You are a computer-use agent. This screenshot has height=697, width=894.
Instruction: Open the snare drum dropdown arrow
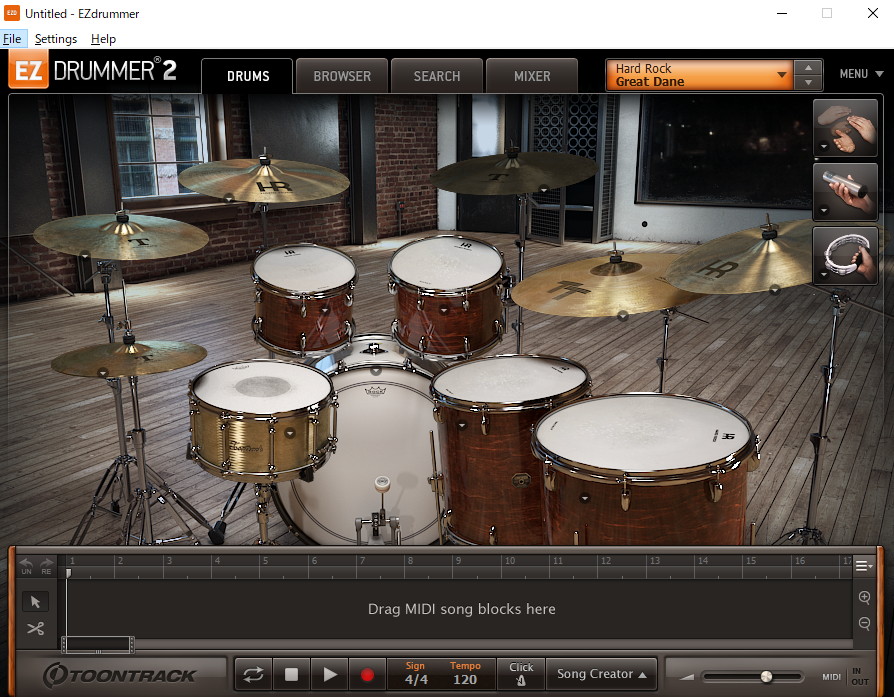(x=290, y=433)
